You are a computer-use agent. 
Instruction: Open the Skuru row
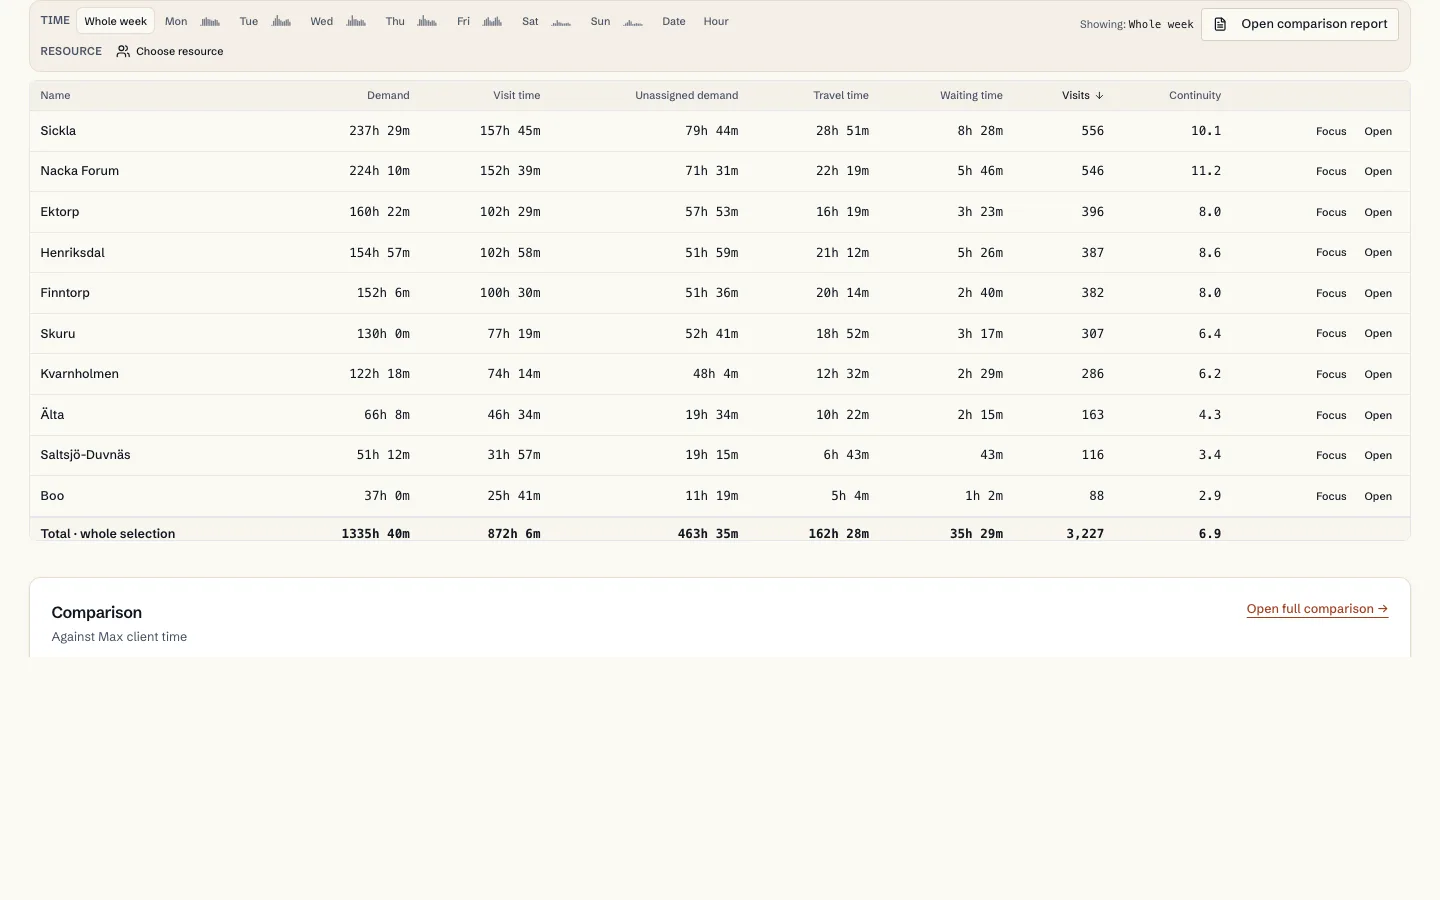click(1378, 334)
